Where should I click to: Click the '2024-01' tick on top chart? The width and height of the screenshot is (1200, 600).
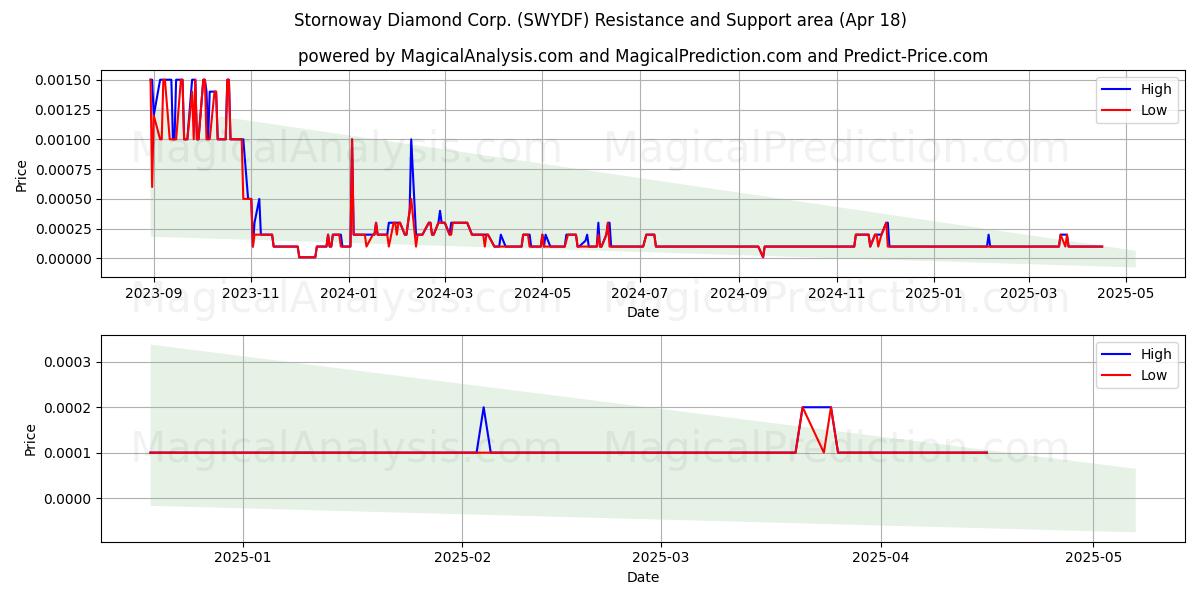[x=349, y=293]
